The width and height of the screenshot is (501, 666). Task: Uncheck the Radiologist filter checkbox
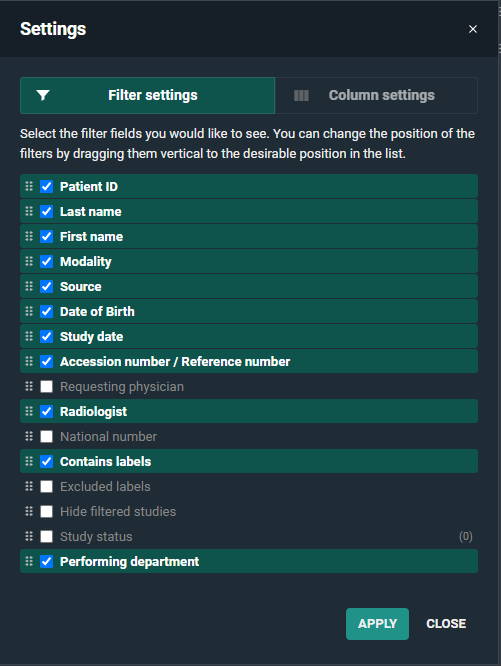point(47,411)
